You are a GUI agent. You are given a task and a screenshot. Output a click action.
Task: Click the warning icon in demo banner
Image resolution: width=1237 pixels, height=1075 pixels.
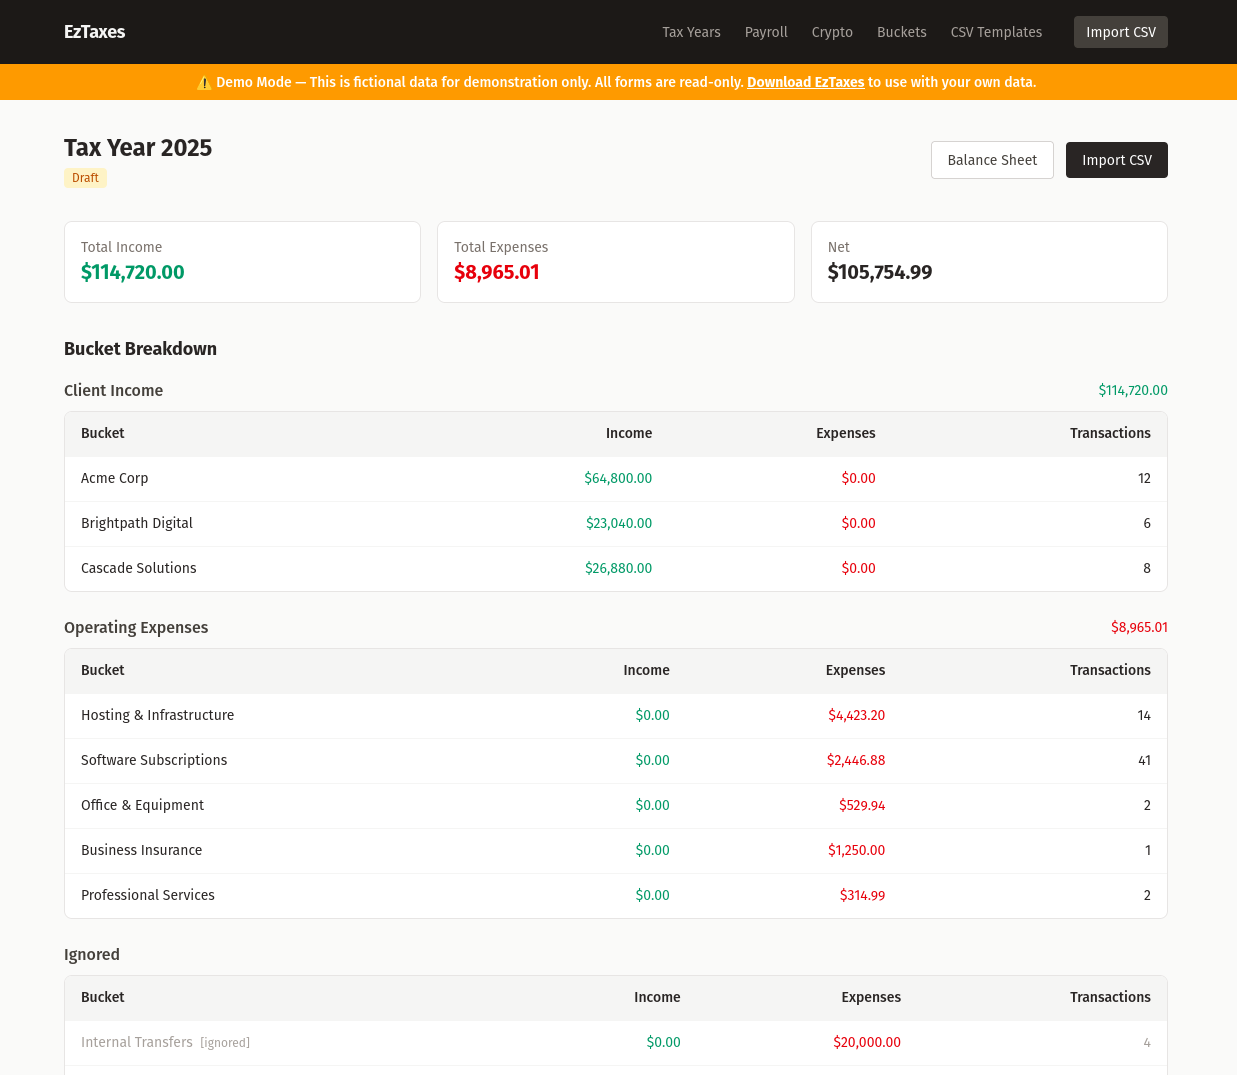click(x=204, y=82)
